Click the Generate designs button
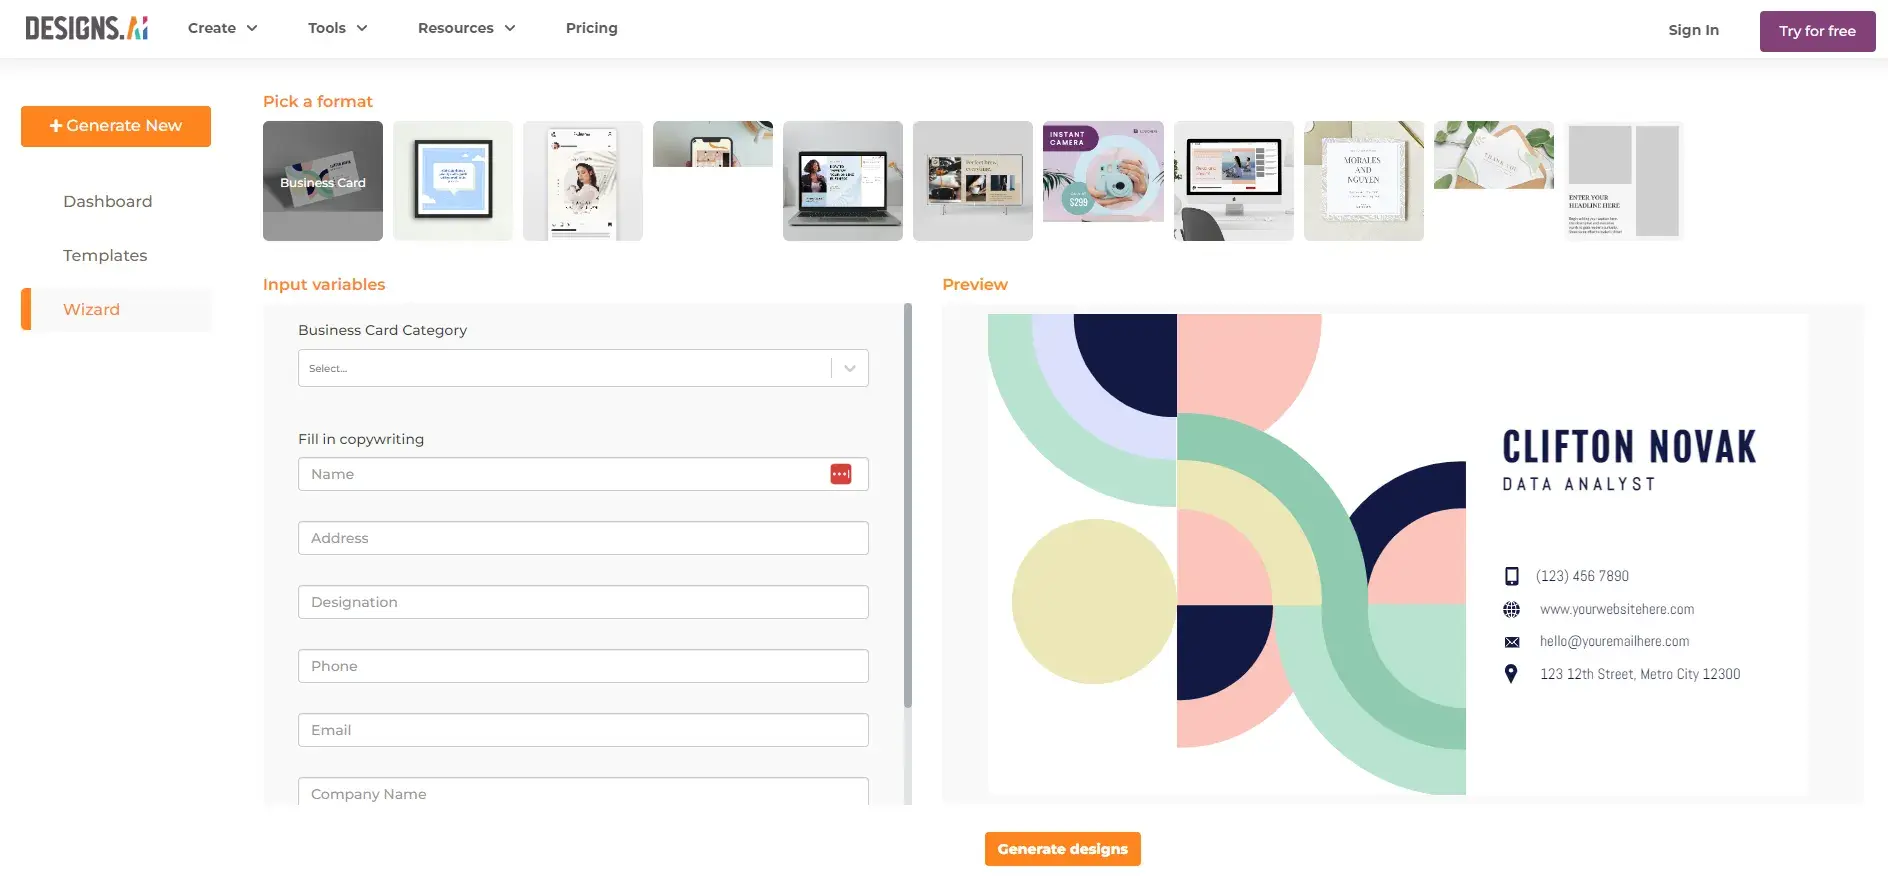 (x=1062, y=849)
